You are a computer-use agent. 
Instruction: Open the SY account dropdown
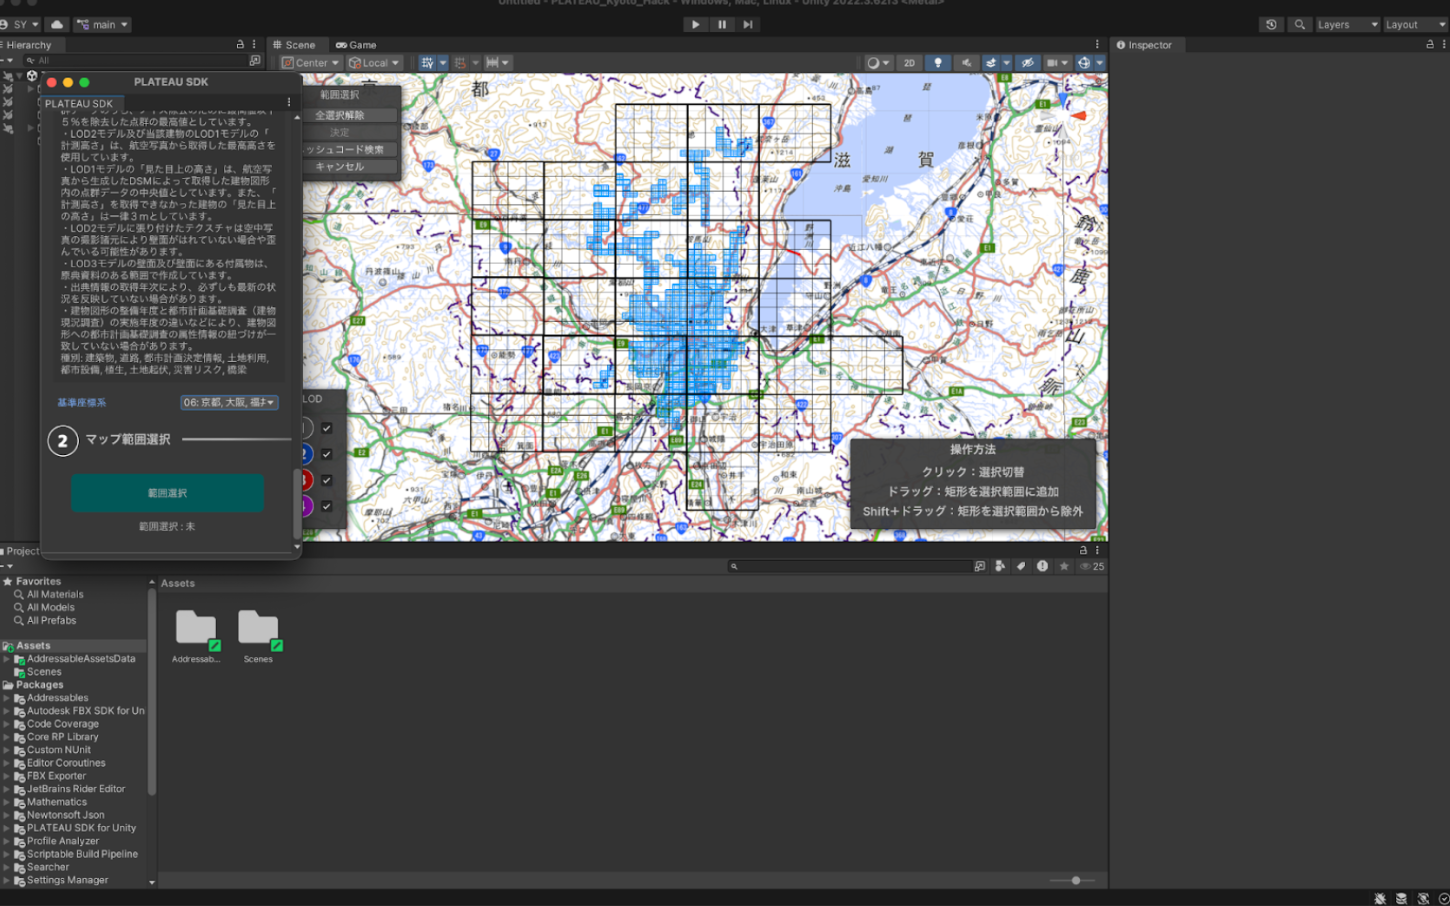click(20, 25)
